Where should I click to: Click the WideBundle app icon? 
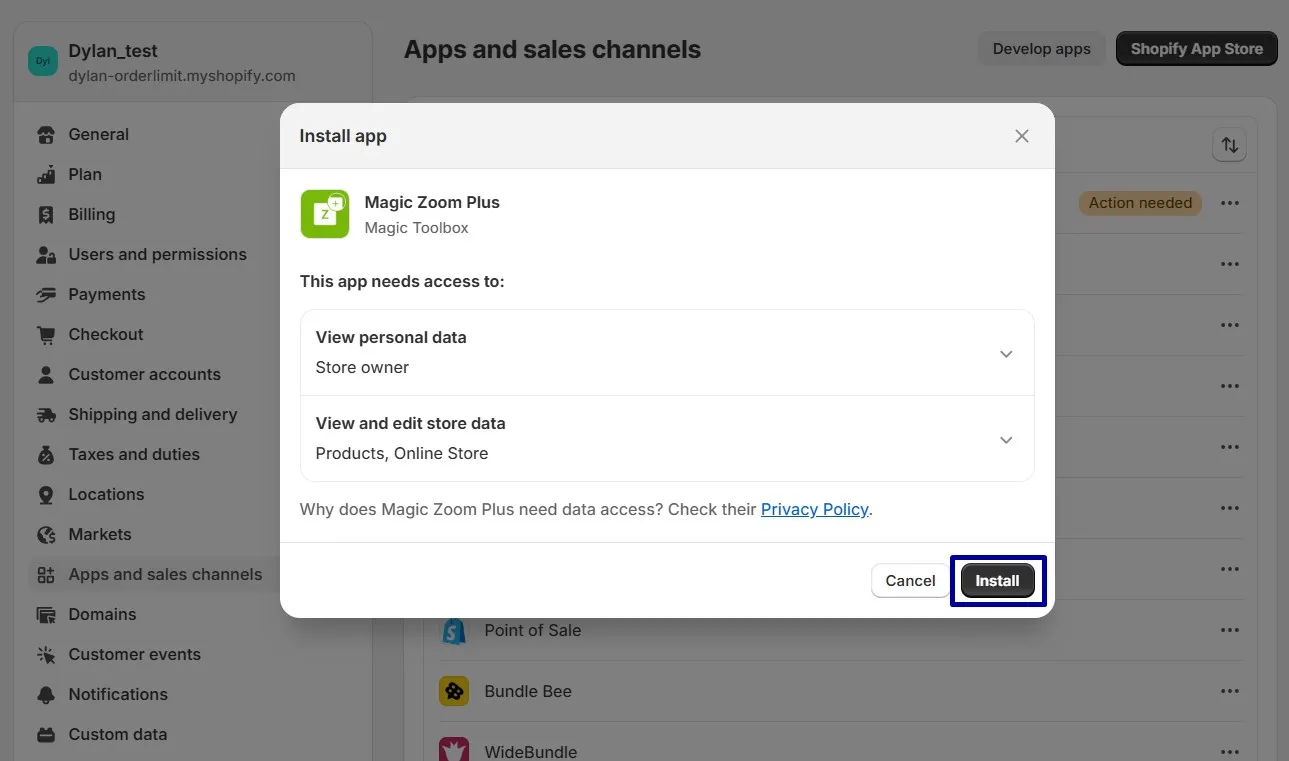[454, 751]
